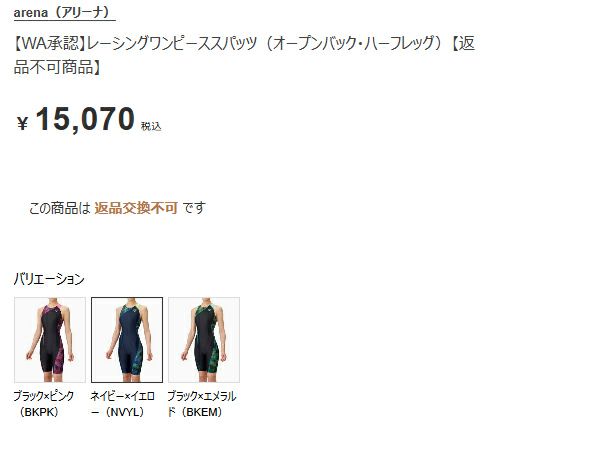600x450 pixels.
Task: Click the レーシングワンピーススパッツ product title
Action: (x=171, y=43)
